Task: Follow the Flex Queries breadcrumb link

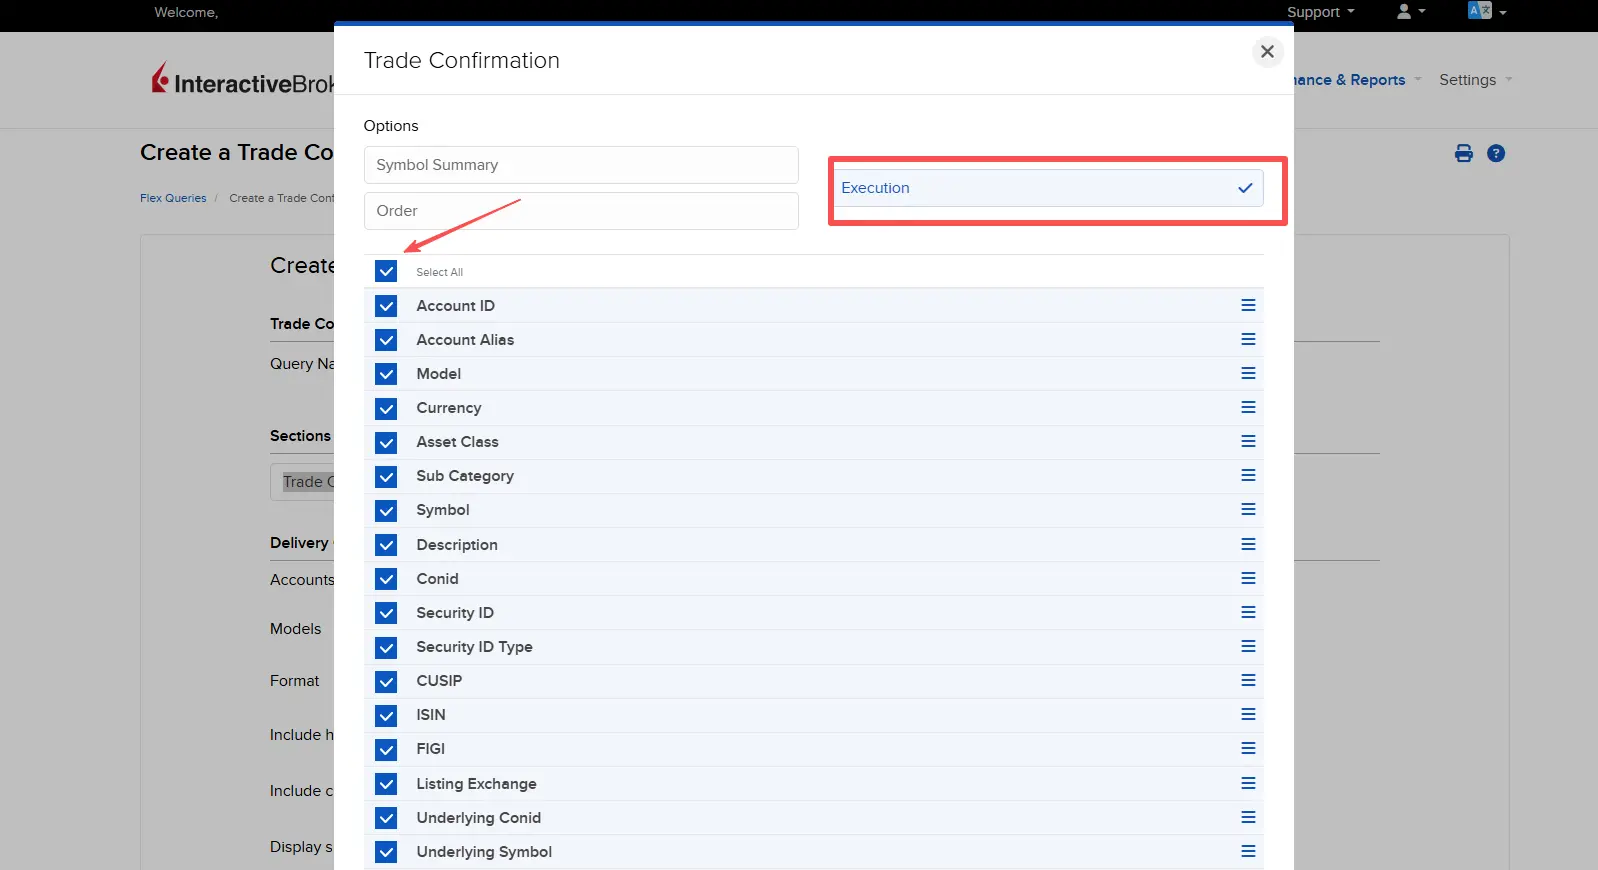Action: (173, 198)
